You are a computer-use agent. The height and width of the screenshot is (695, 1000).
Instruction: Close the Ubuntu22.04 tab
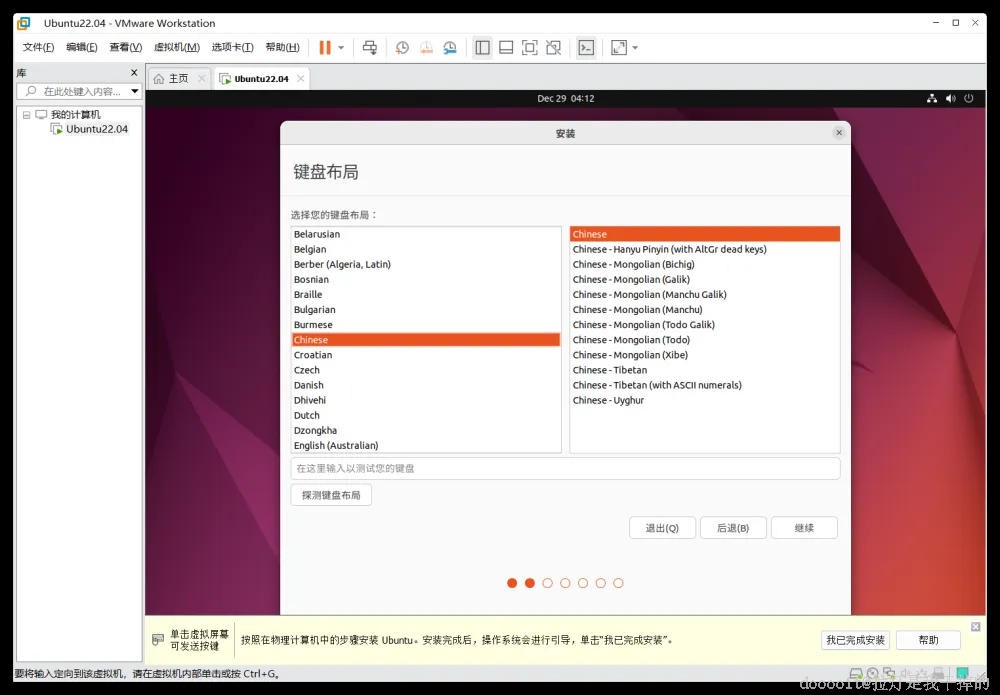point(300,78)
